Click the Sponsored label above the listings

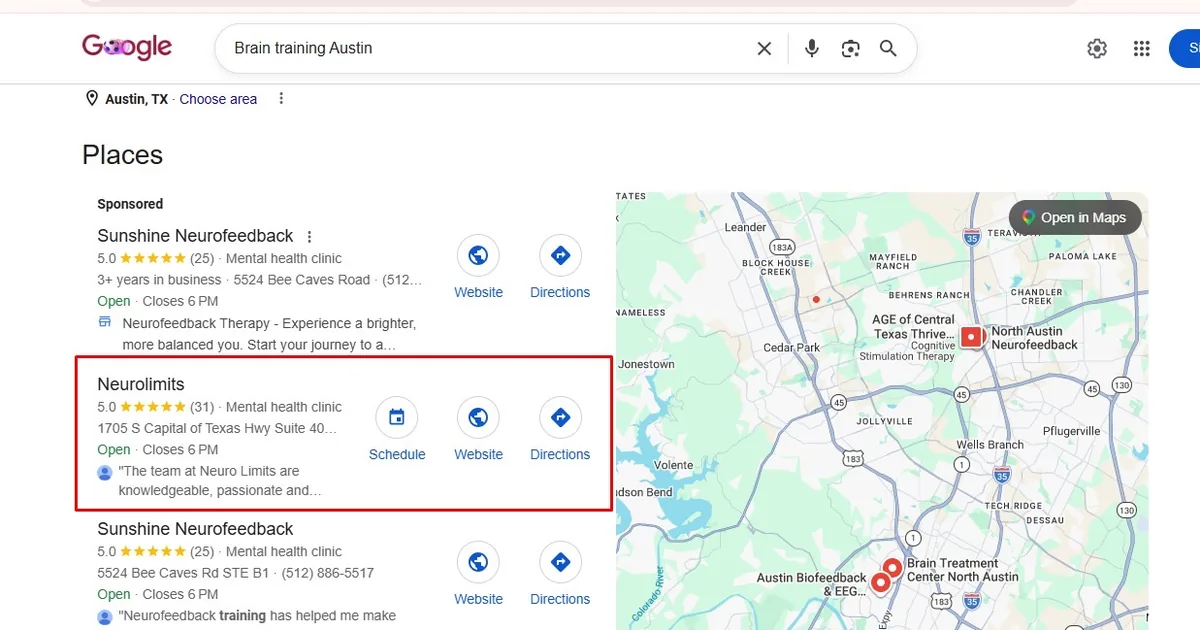pos(130,204)
